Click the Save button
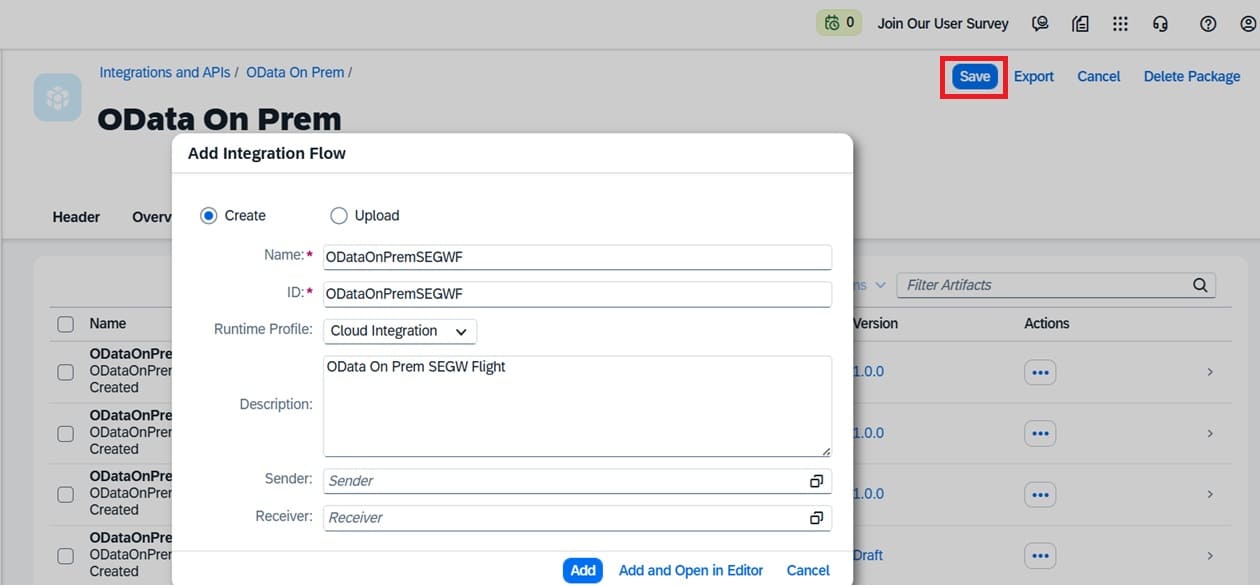Viewport: 1260px width, 586px height. (x=974, y=77)
